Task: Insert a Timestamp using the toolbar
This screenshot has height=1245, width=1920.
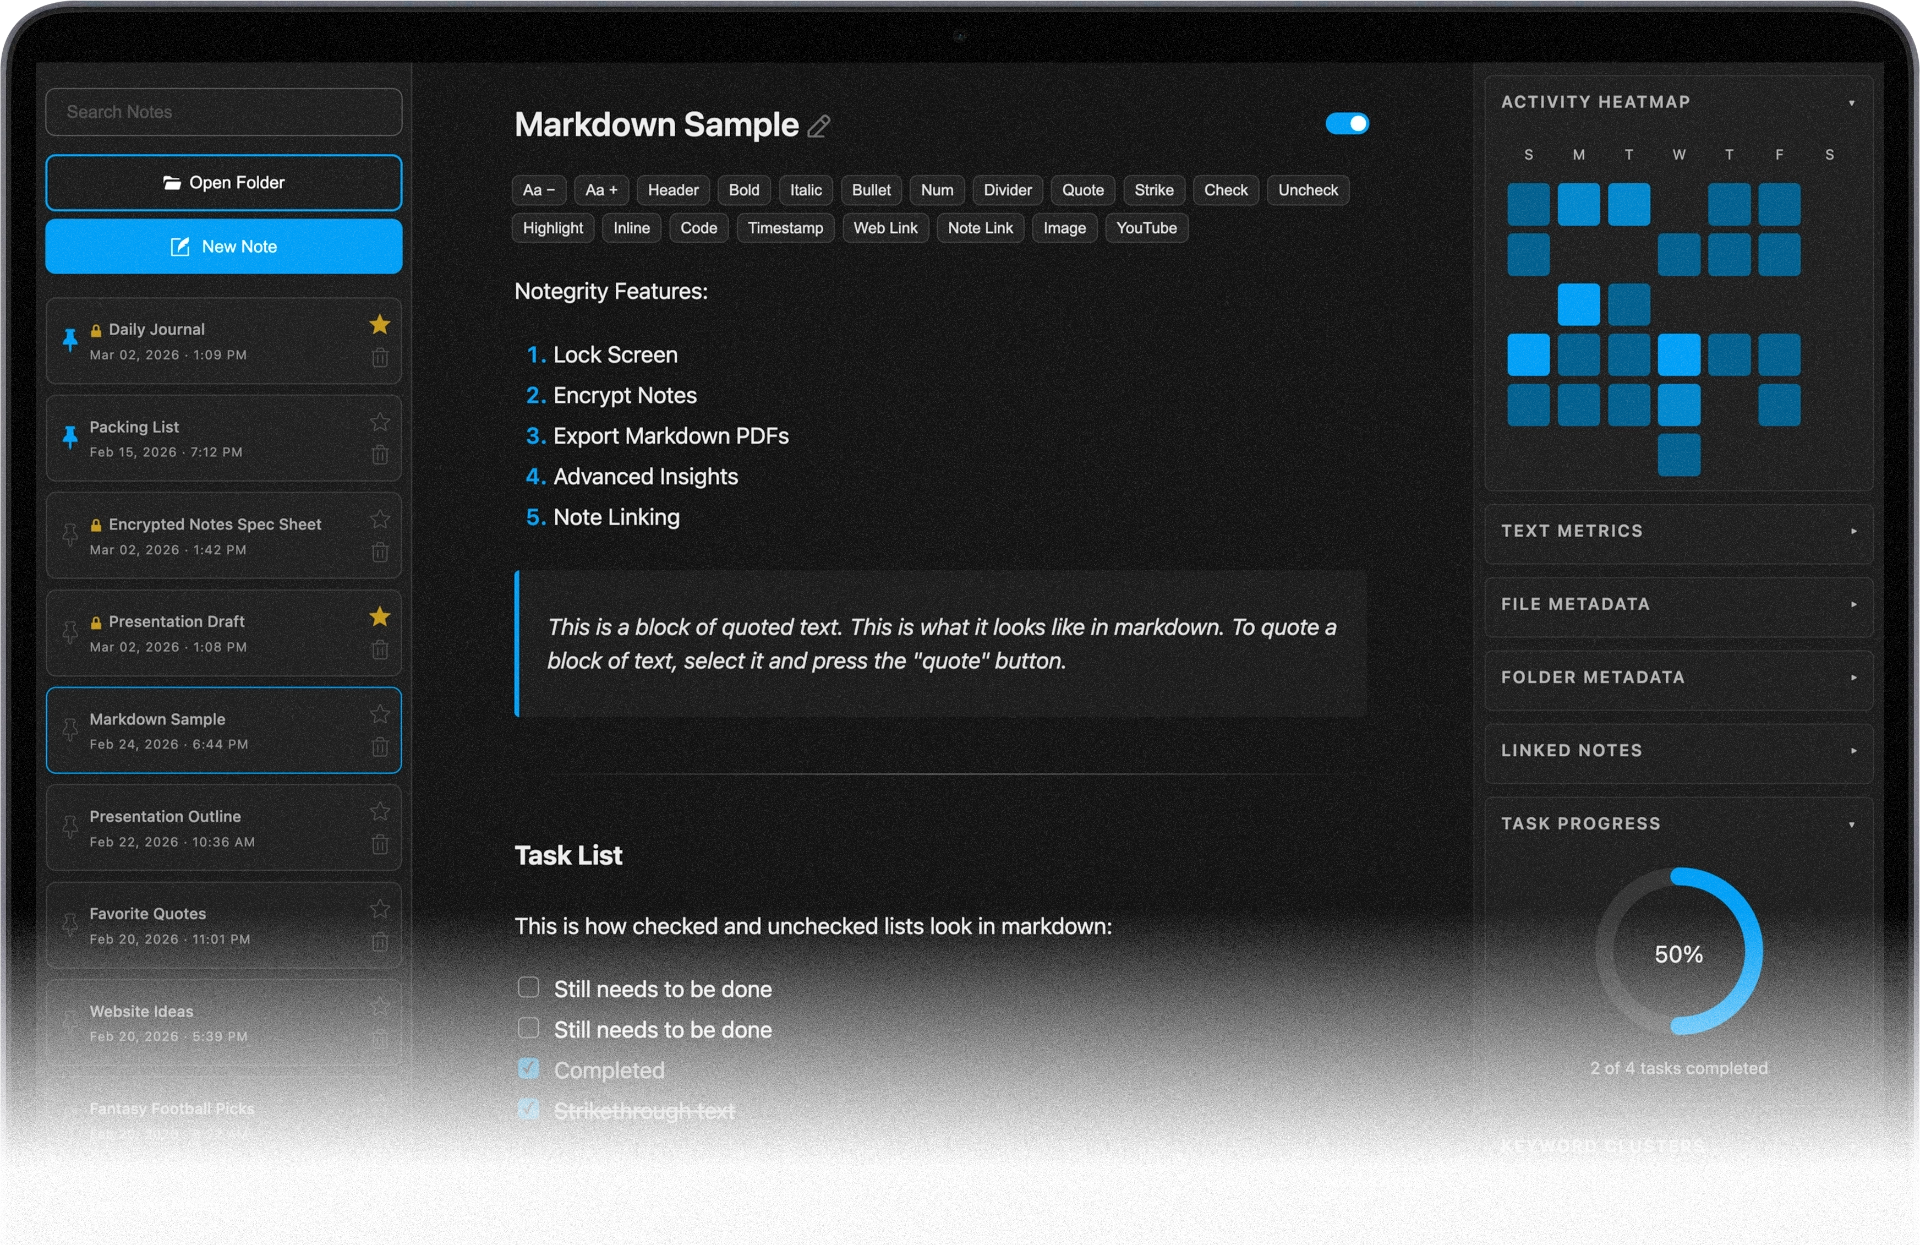Action: pyautogui.click(x=785, y=228)
